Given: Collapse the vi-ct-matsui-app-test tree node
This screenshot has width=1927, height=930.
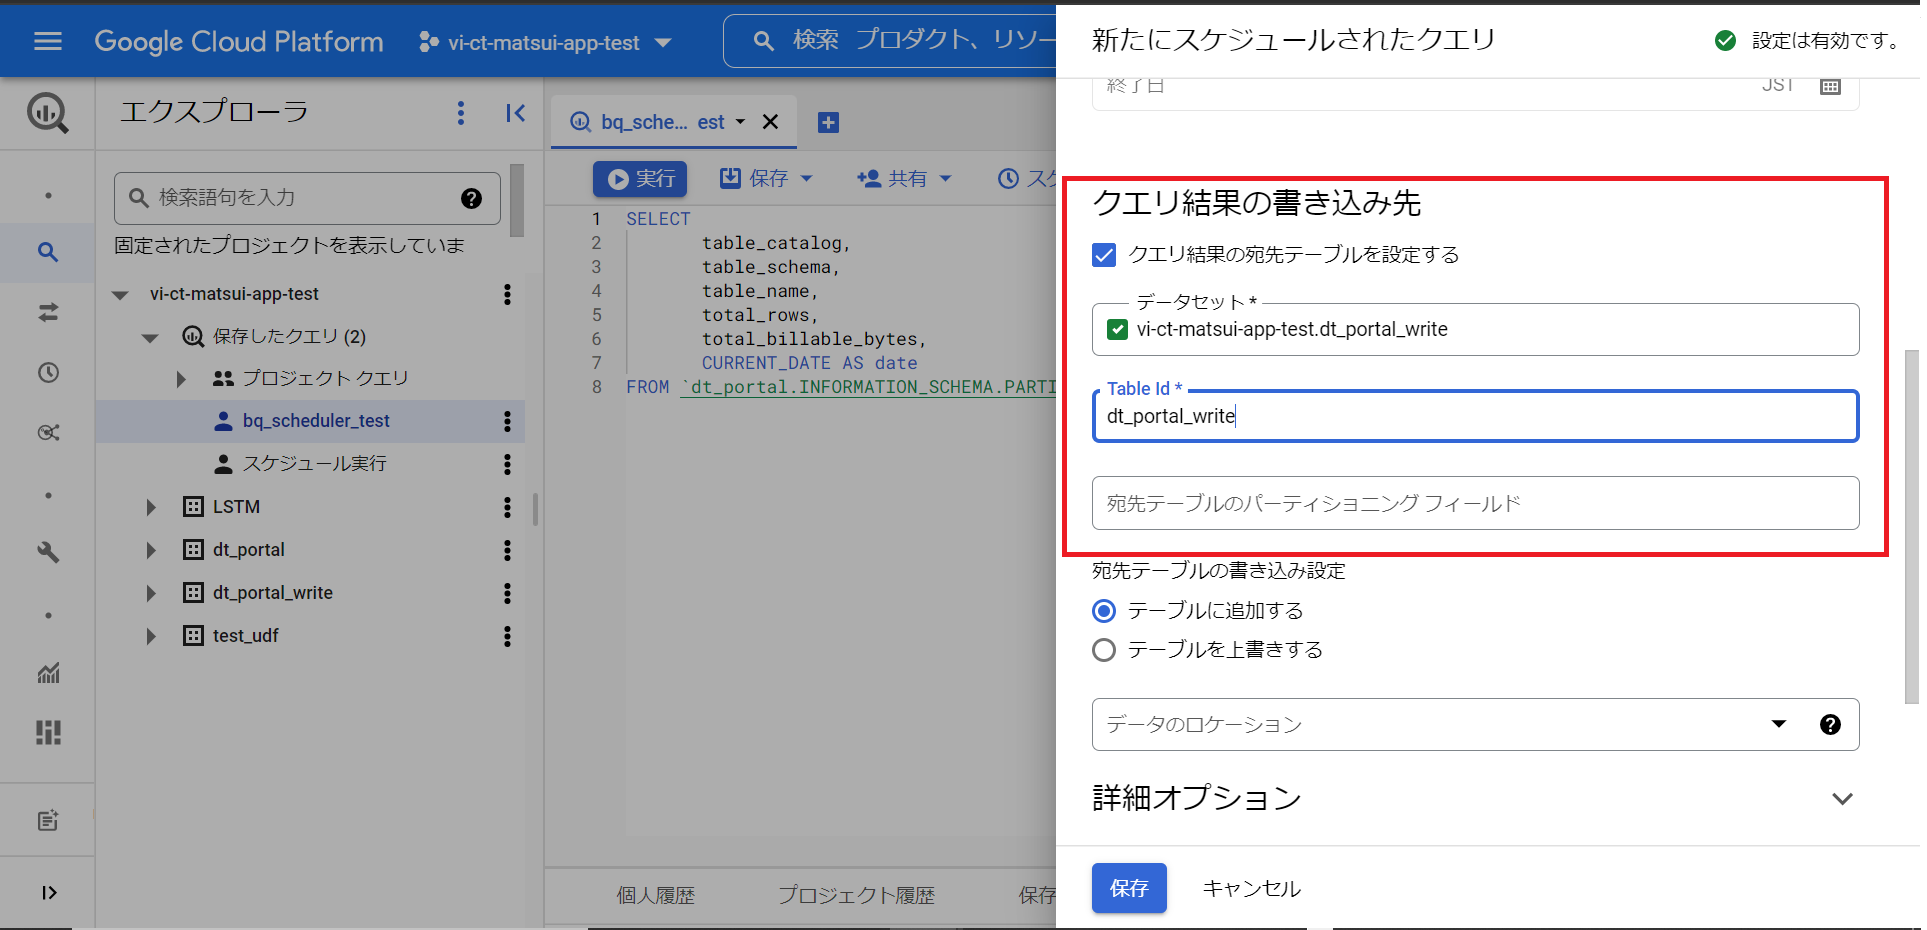Looking at the screenshot, I should tap(121, 295).
